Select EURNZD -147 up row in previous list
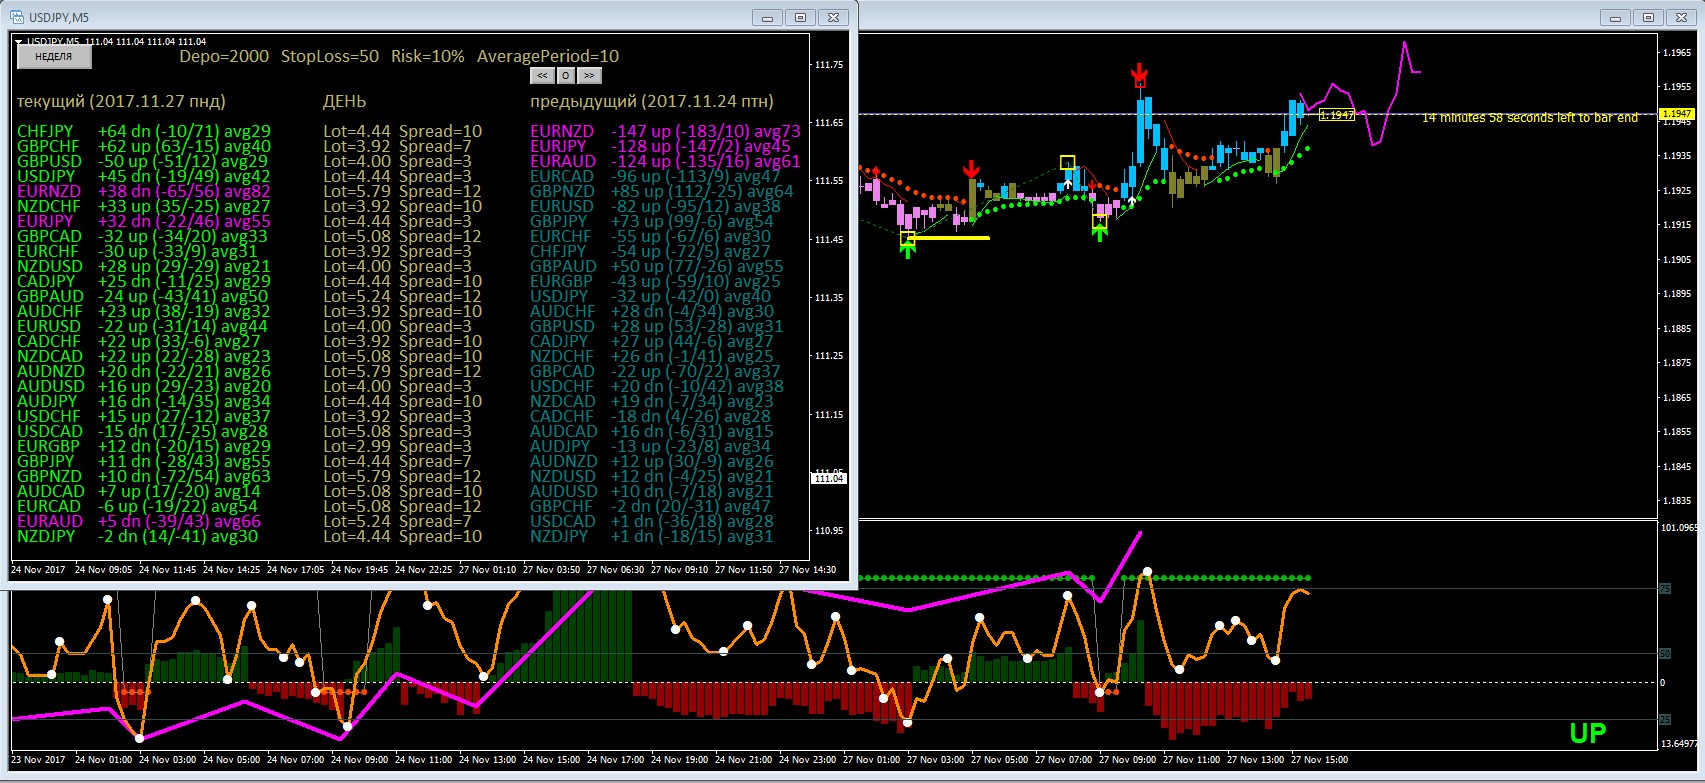The width and height of the screenshot is (1705, 783). click(665, 131)
